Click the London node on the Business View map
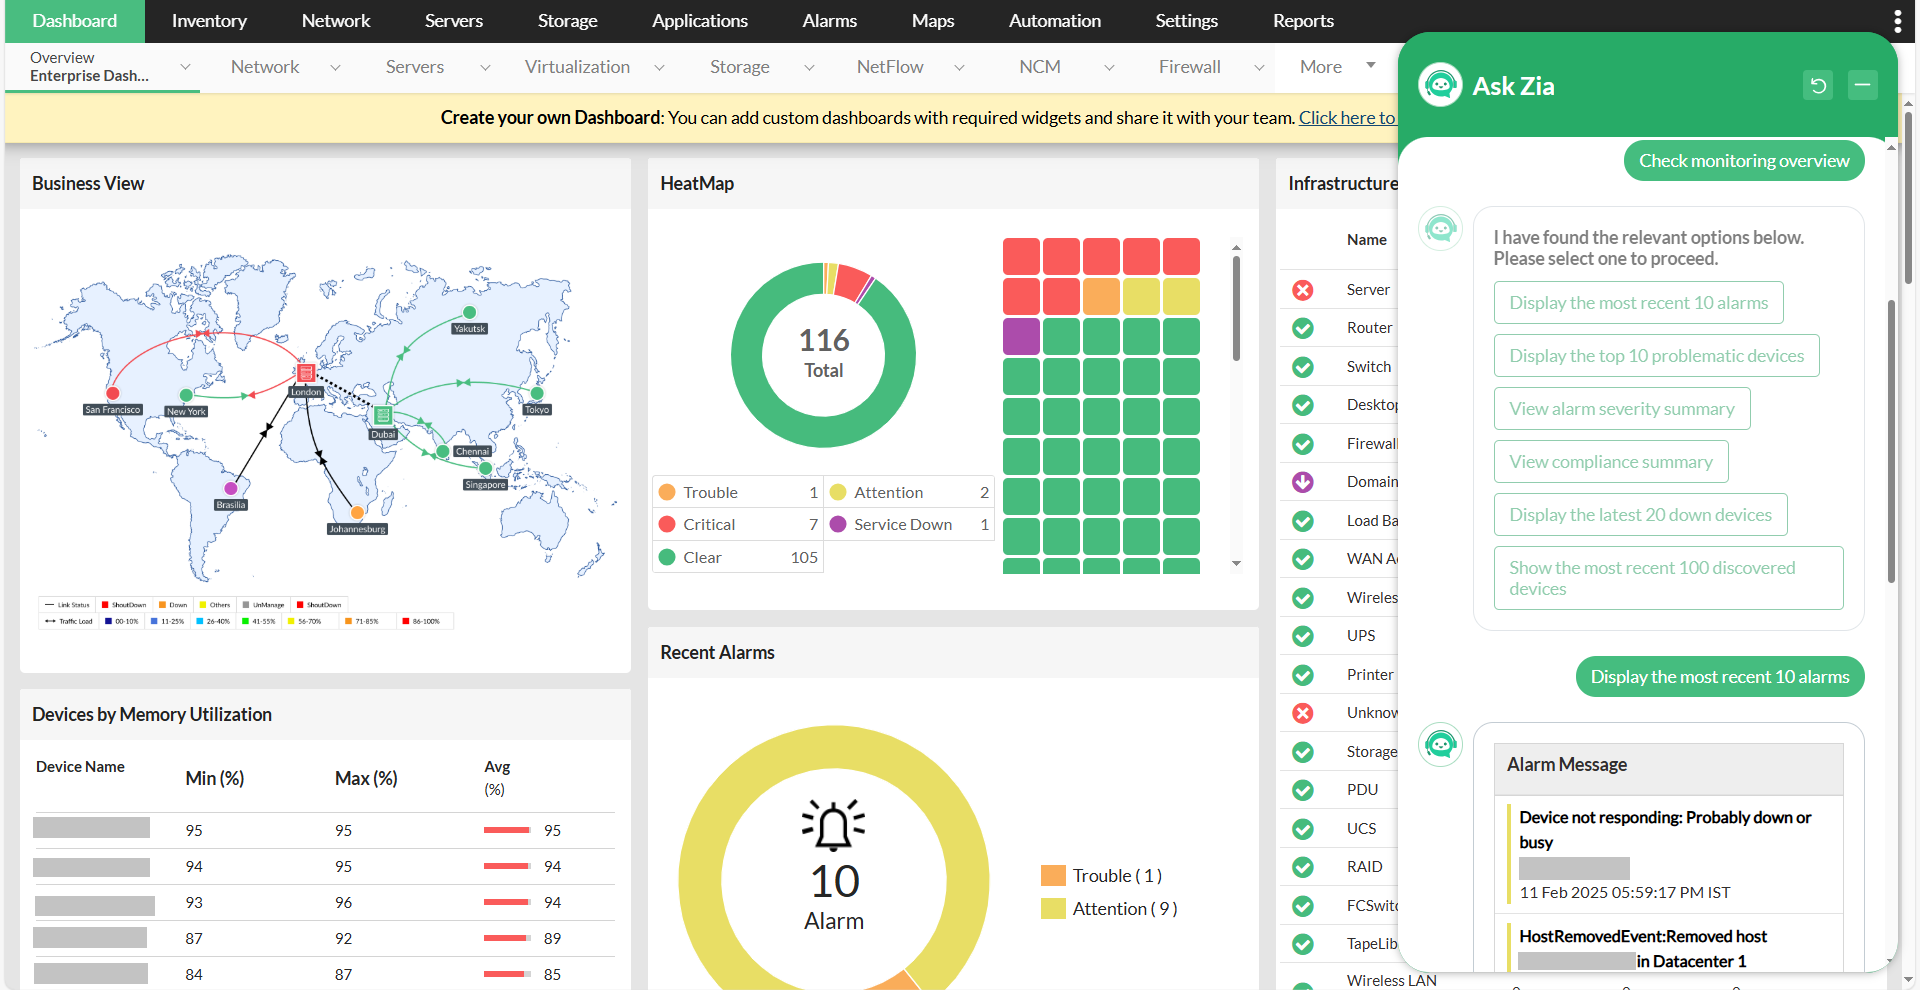 (x=306, y=374)
